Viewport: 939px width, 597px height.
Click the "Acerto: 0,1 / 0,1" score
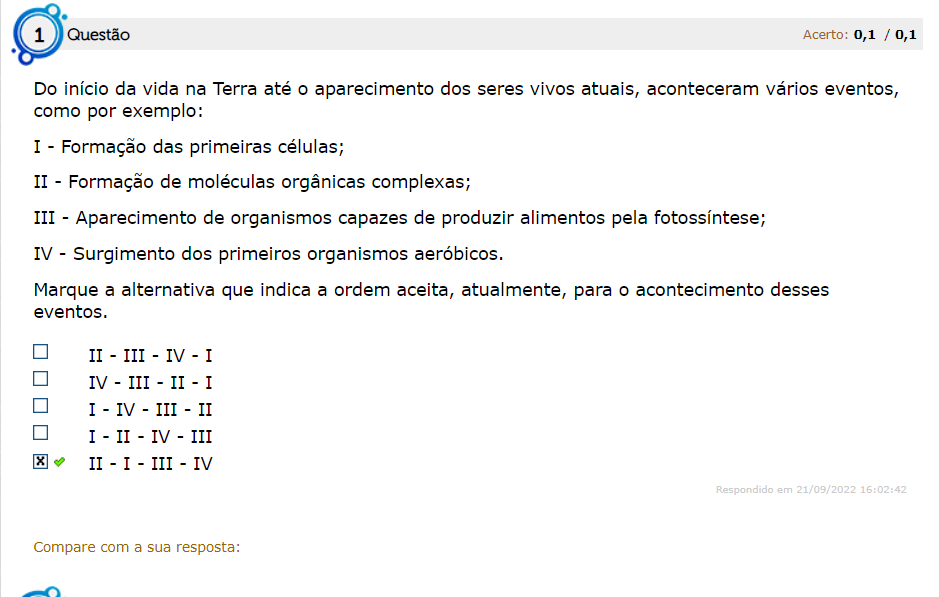[x=859, y=35]
